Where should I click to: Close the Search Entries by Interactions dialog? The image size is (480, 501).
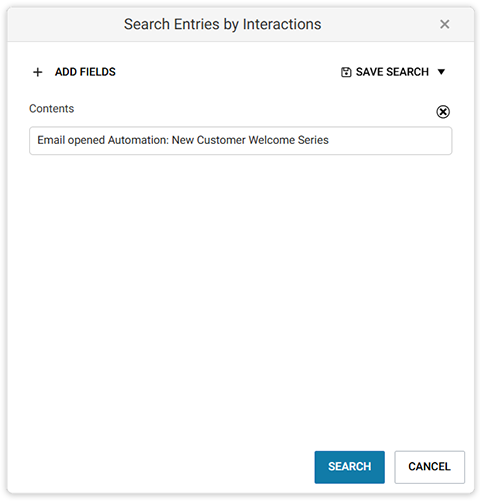click(444, 24)
